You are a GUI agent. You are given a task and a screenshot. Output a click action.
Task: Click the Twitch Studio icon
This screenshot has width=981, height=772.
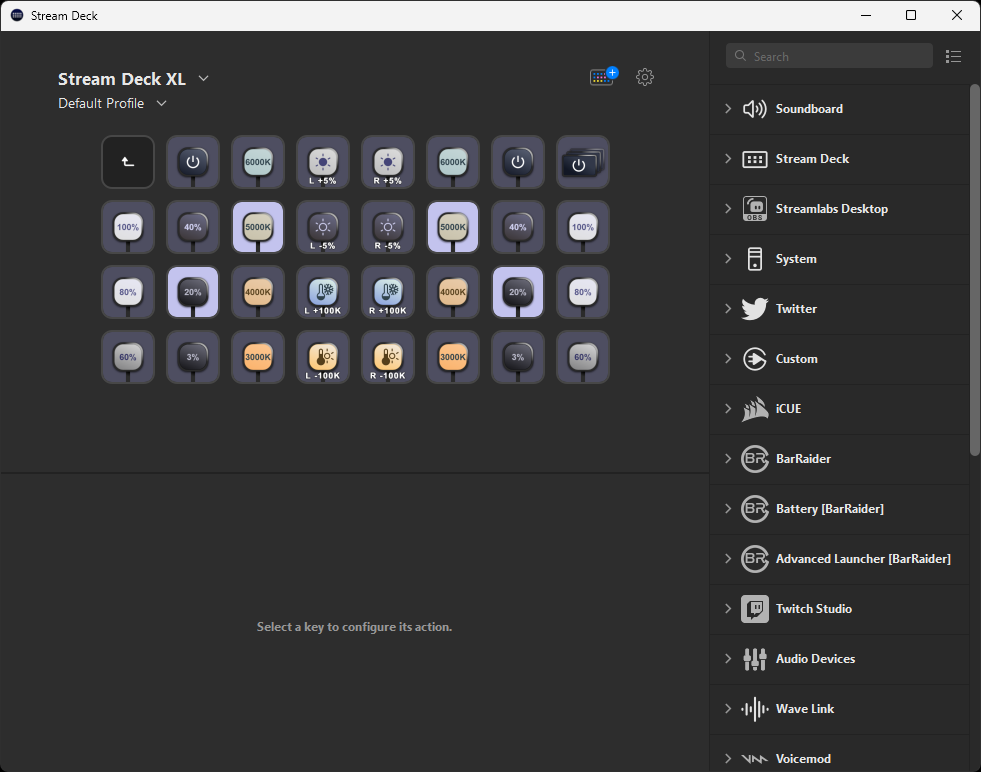click(755, 609)
